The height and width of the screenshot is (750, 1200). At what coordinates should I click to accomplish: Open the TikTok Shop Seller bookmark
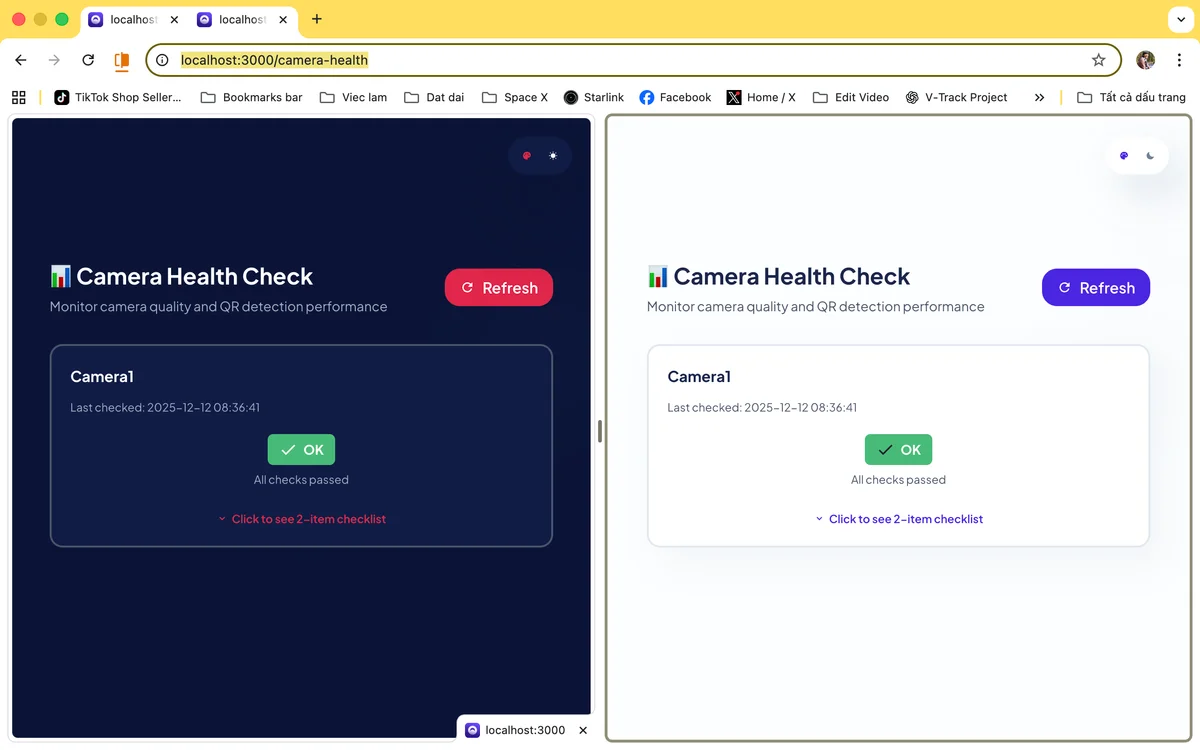click(x=117, y=97)
